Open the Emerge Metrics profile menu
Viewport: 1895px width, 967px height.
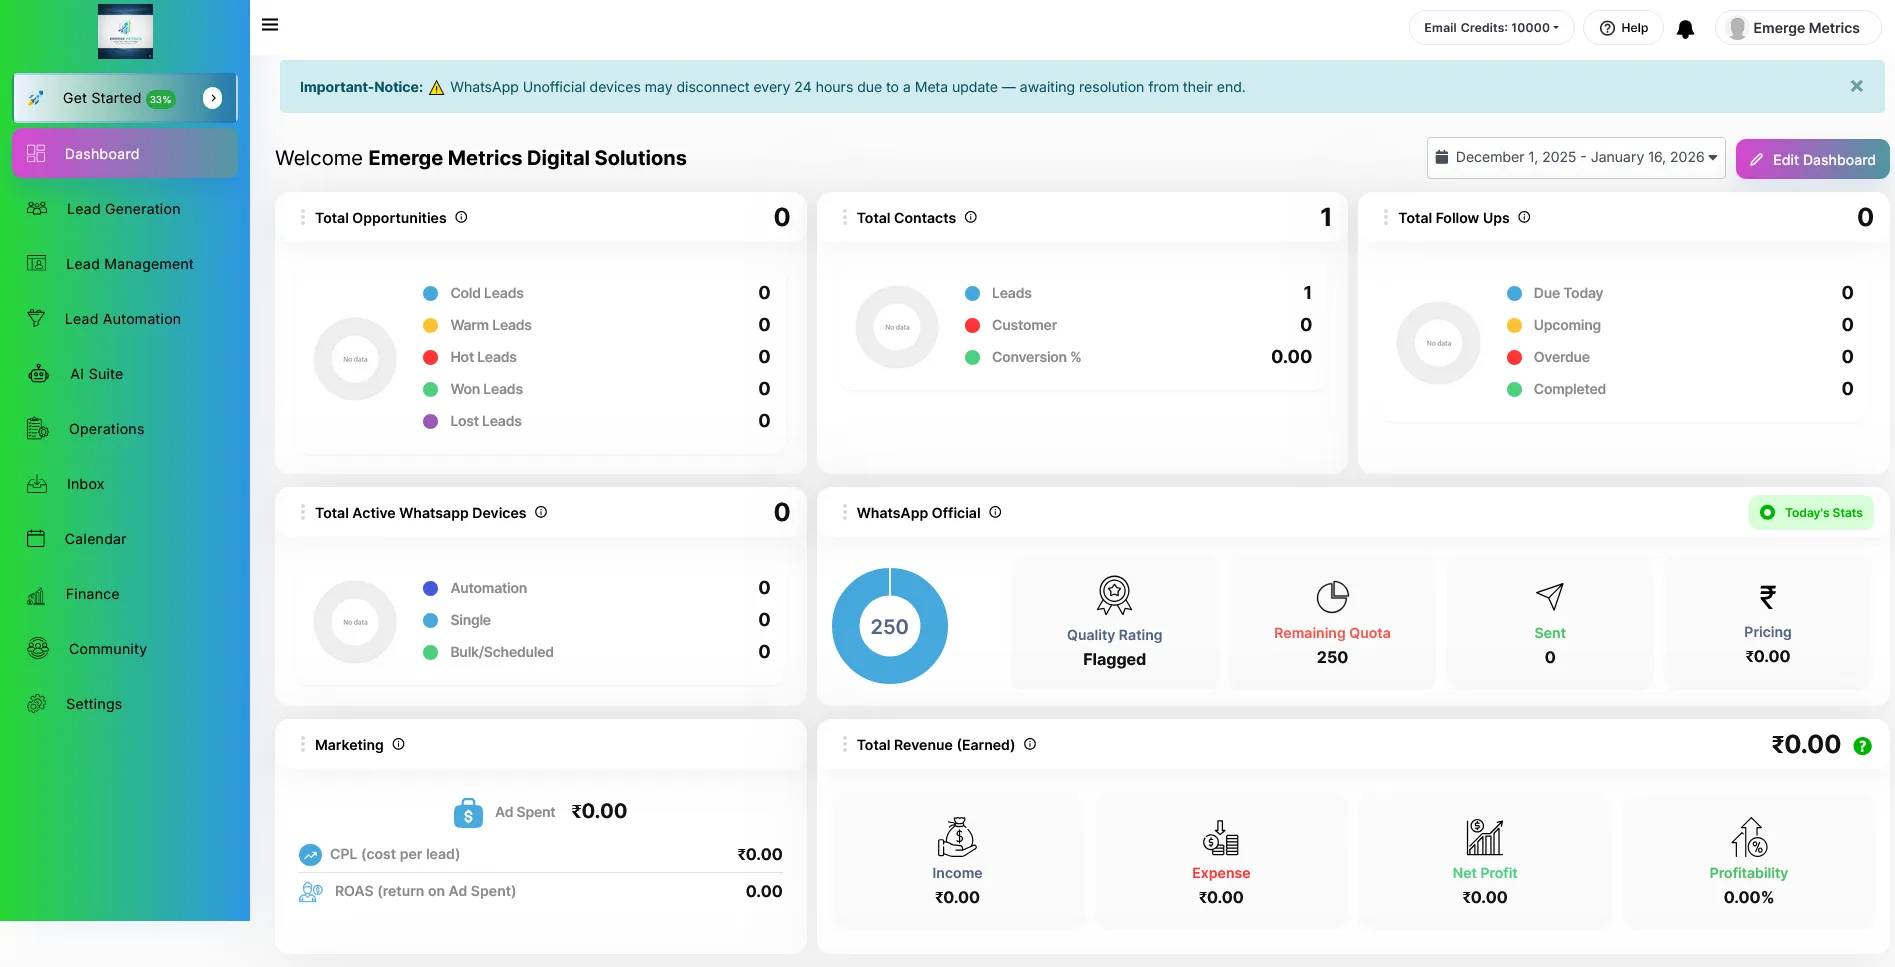pos(1797,28)
